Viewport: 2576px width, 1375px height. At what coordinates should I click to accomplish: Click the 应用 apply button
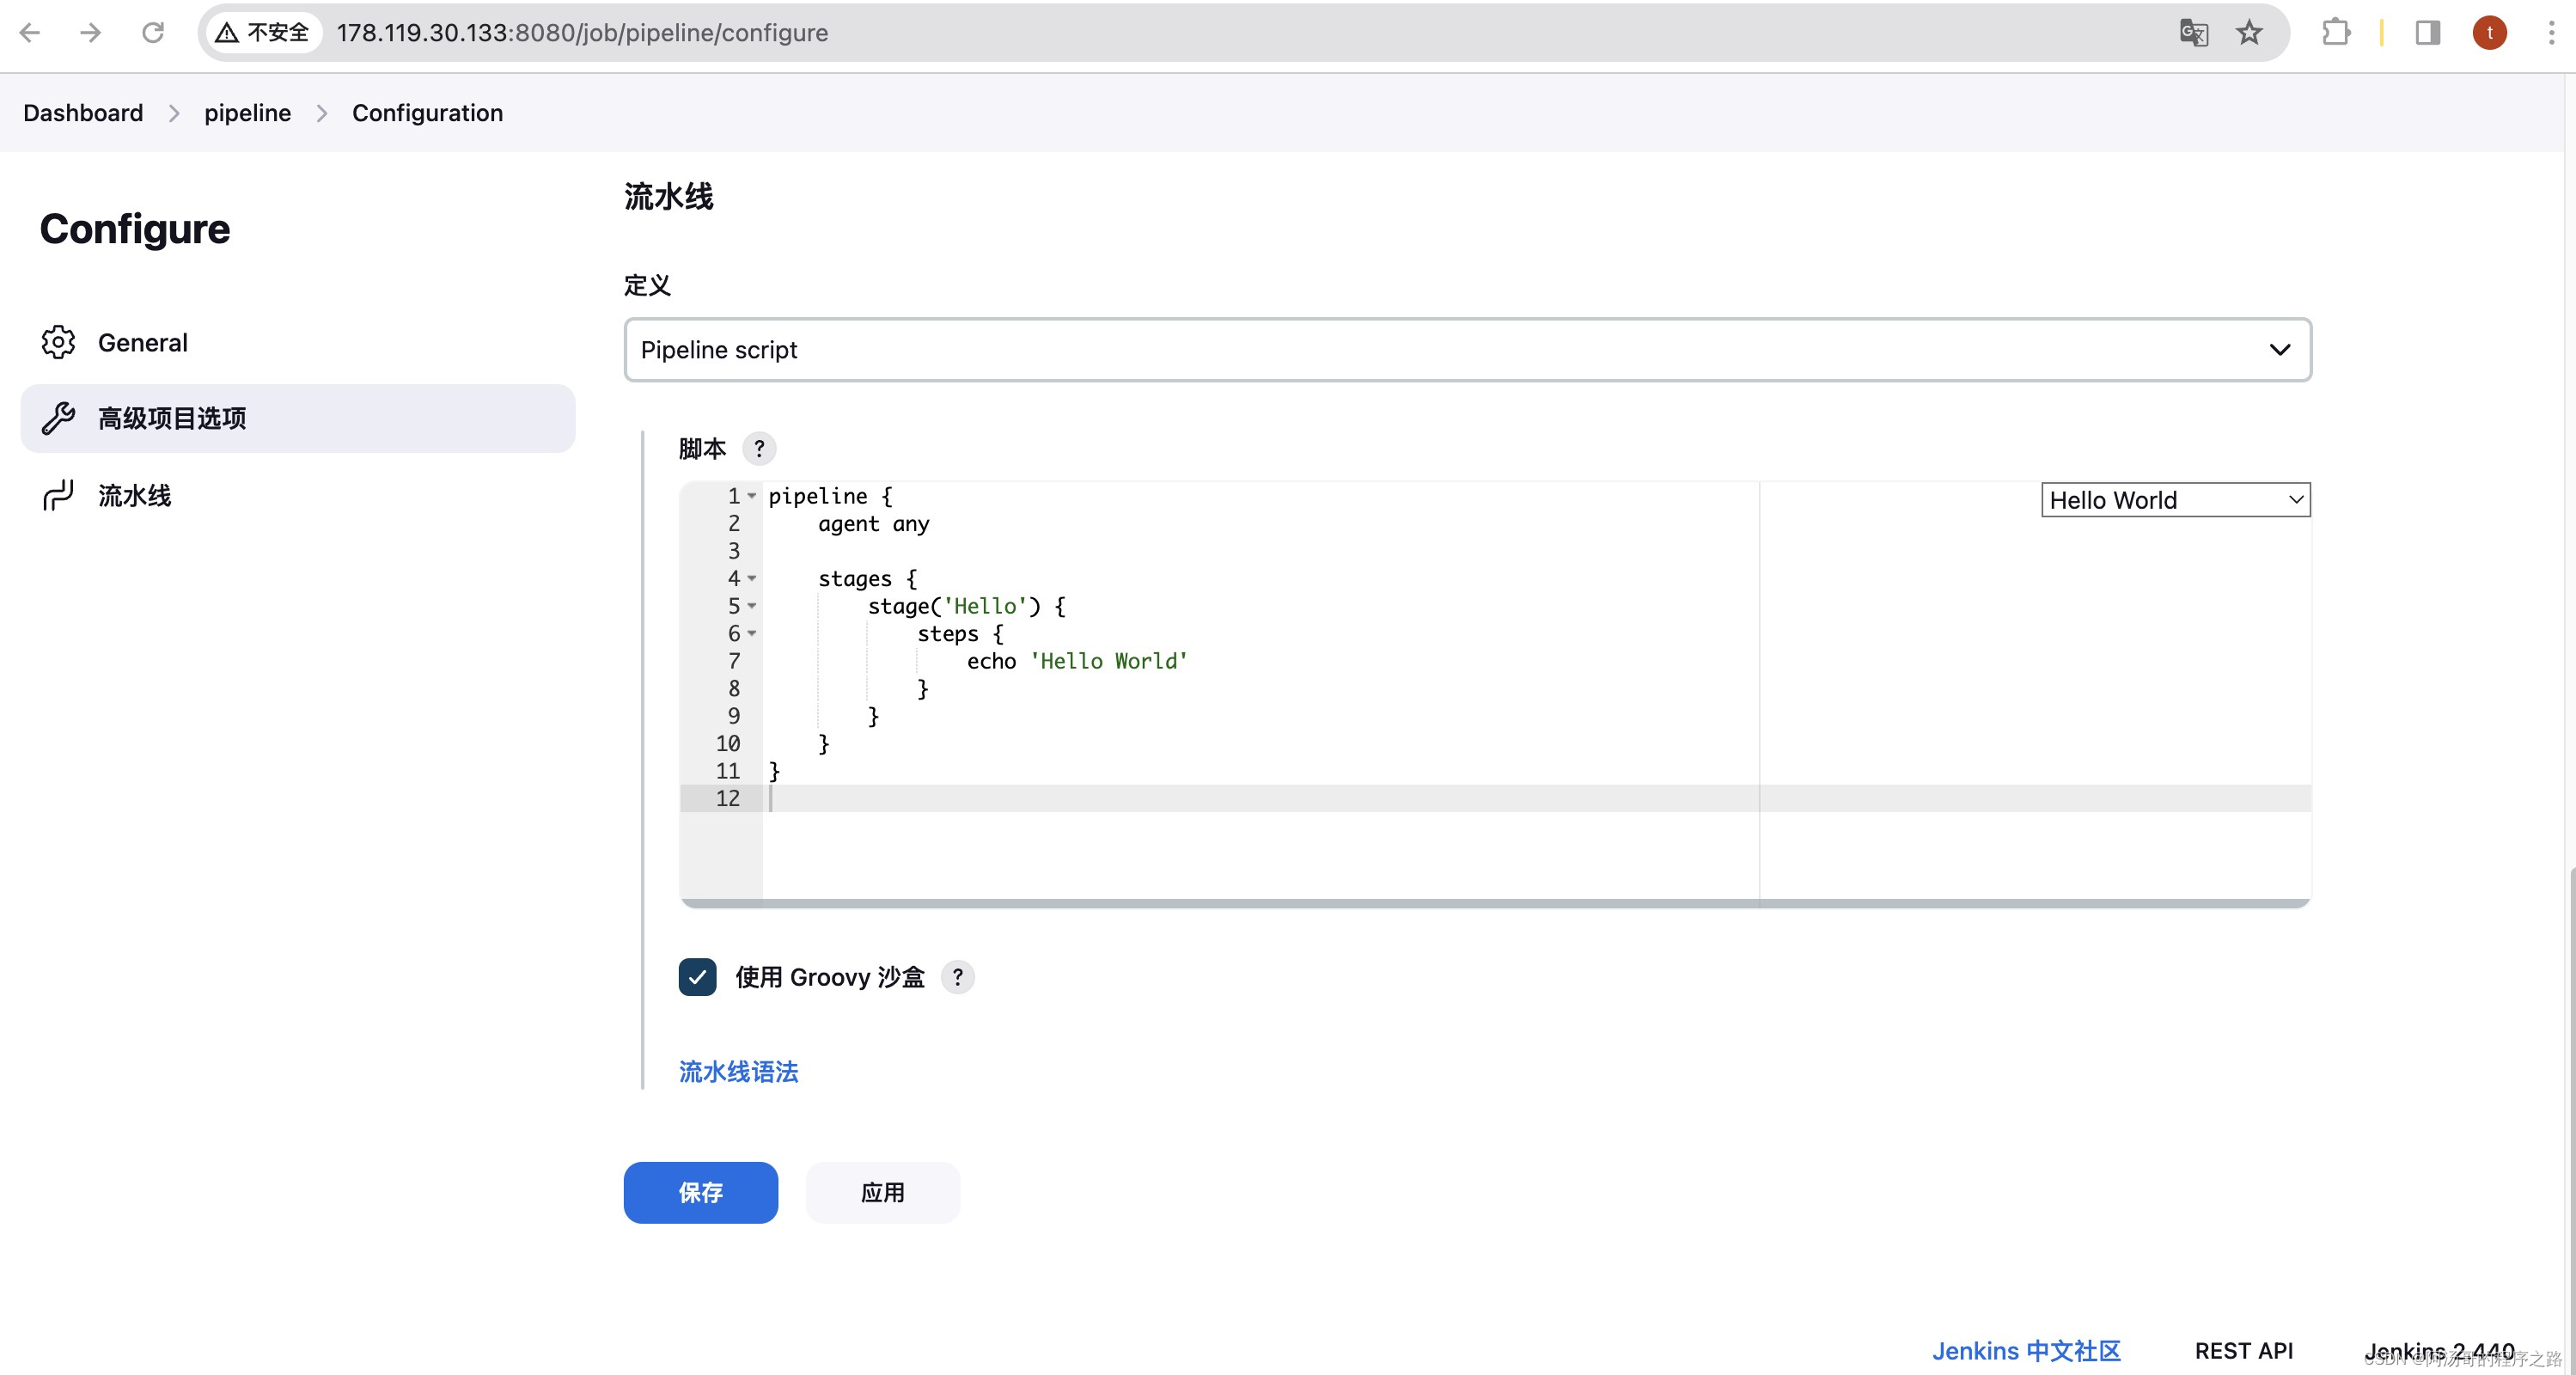[882, 1192]
